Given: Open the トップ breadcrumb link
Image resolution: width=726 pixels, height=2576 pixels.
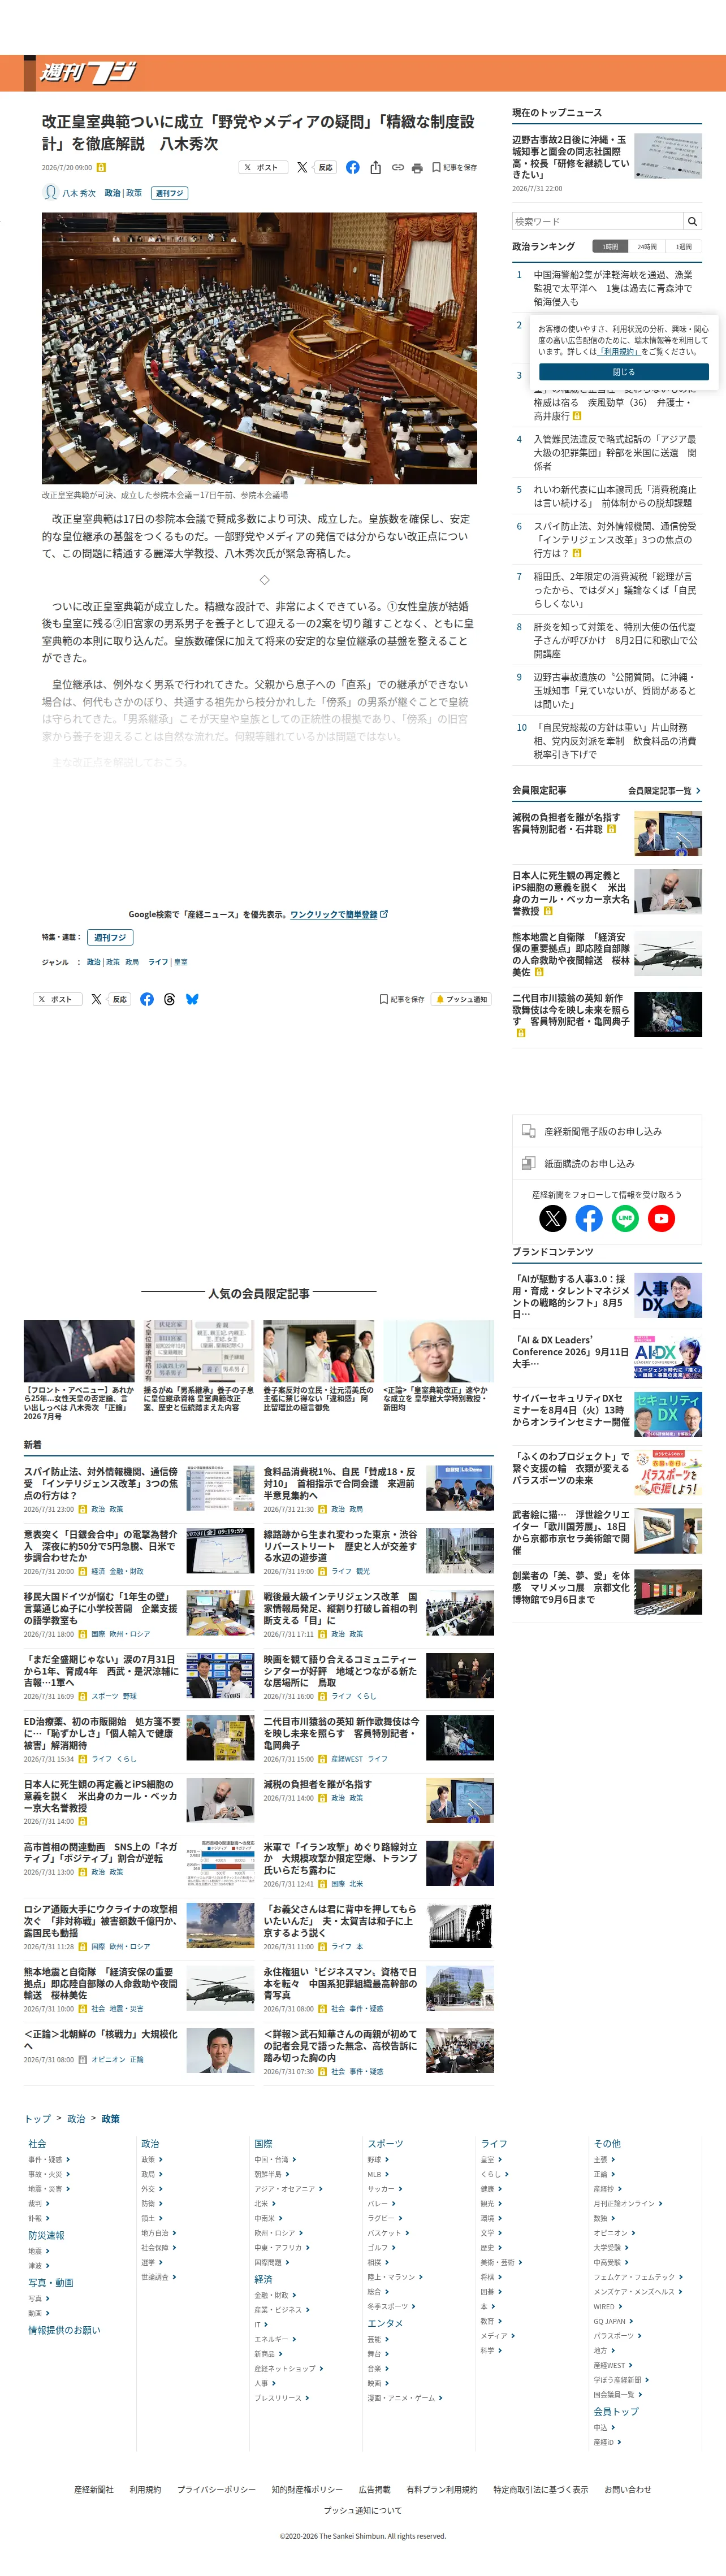Looking at the screenshot, I should click(x=37, y=2119).
